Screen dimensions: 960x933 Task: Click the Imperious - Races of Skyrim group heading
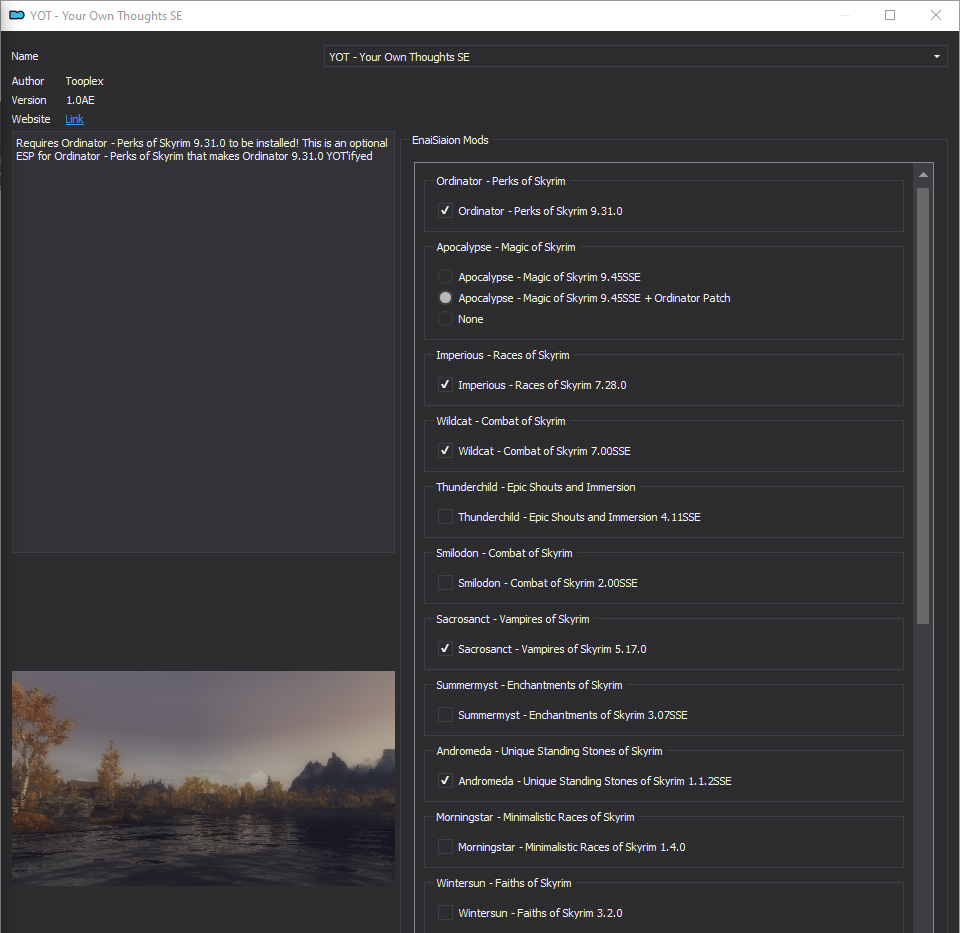pos(503,355)
